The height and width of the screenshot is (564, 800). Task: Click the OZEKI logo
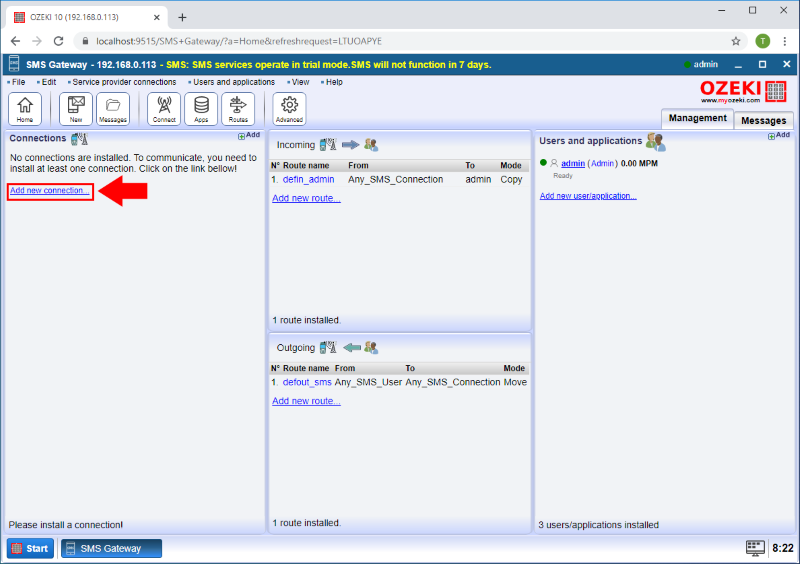click(x=743, y=91)
